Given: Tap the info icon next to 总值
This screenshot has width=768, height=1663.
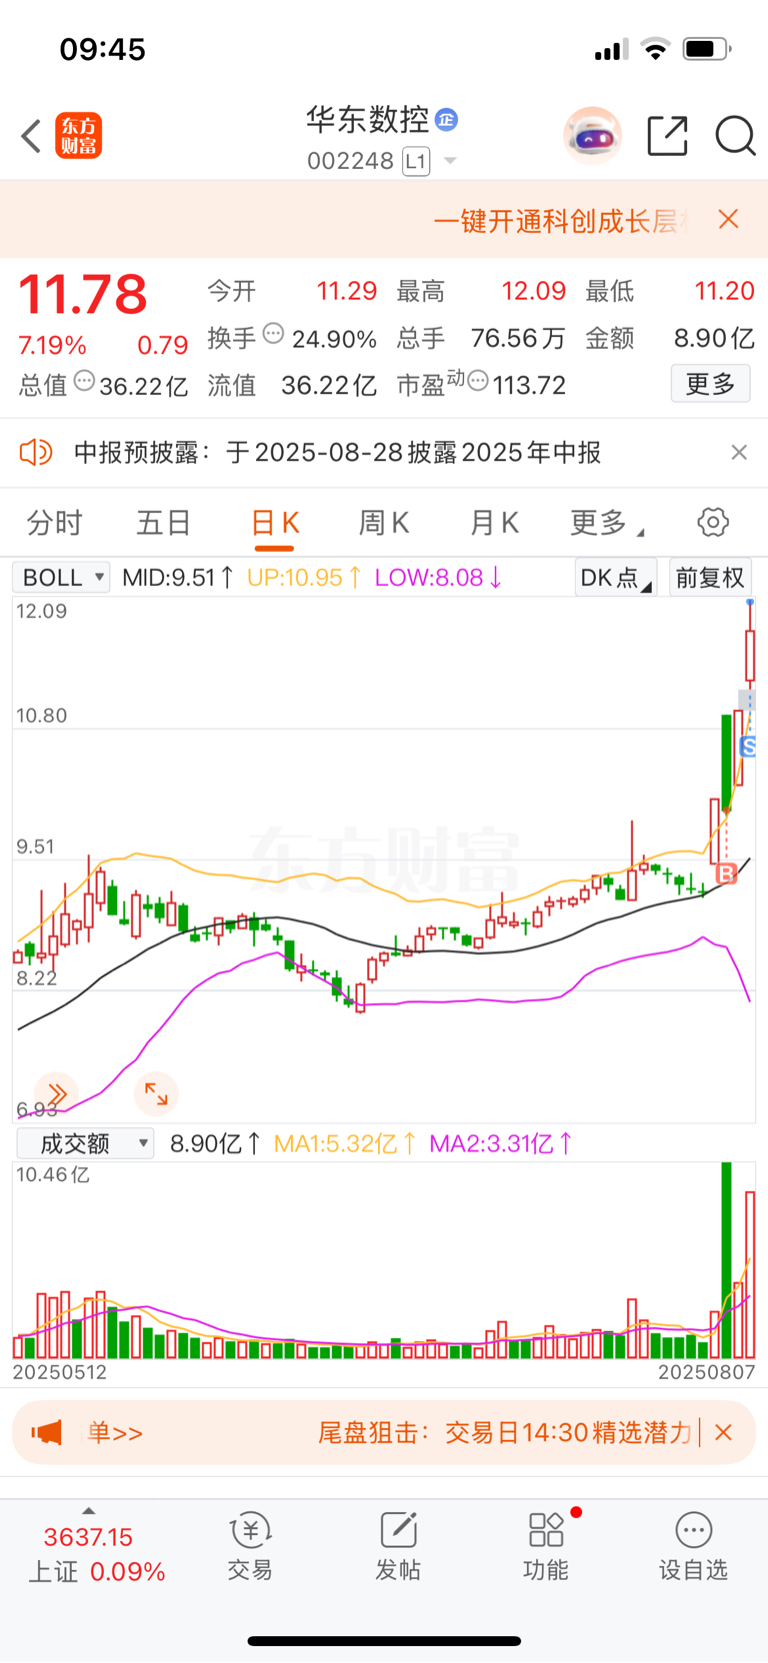Looking at the screenshot, I should [x=85, y=381].
